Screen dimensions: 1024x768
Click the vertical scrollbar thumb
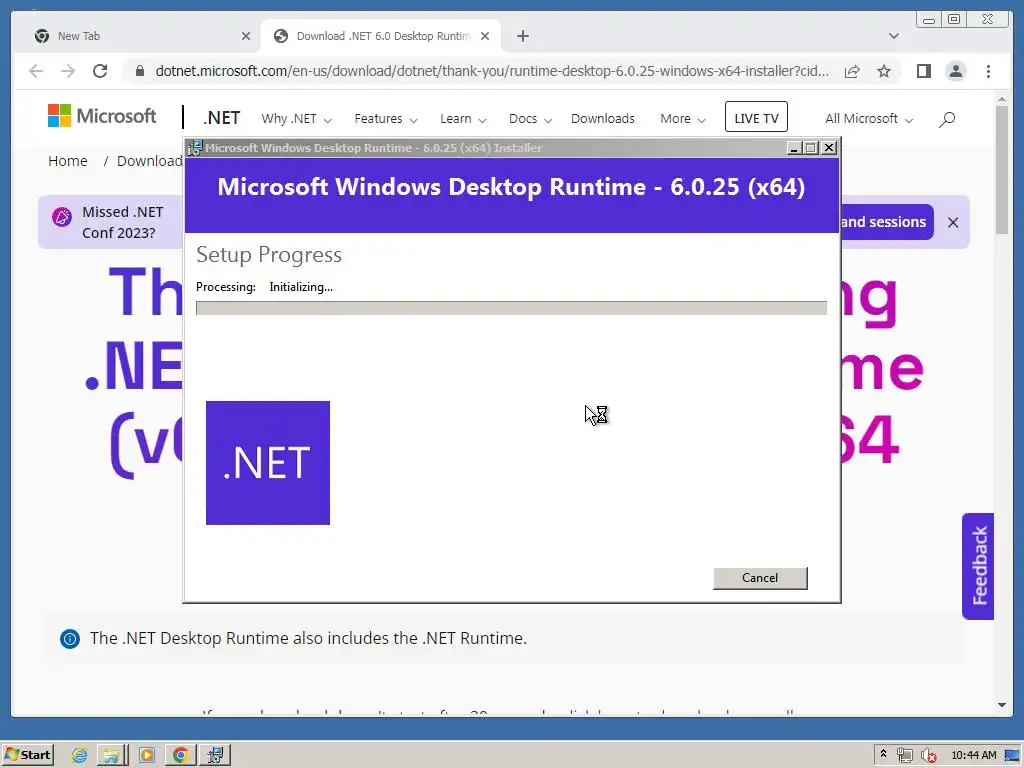(x=1002, y=170)
